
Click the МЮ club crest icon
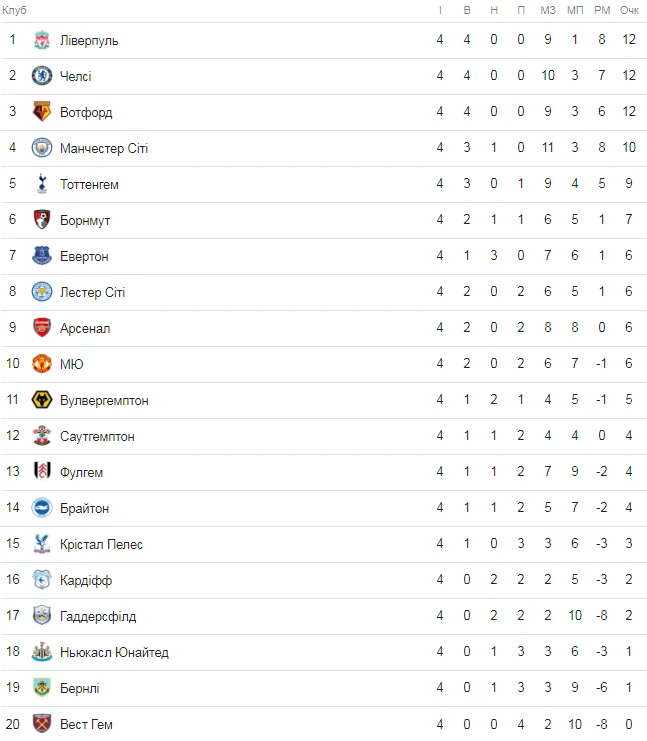(x=41, y=364)
